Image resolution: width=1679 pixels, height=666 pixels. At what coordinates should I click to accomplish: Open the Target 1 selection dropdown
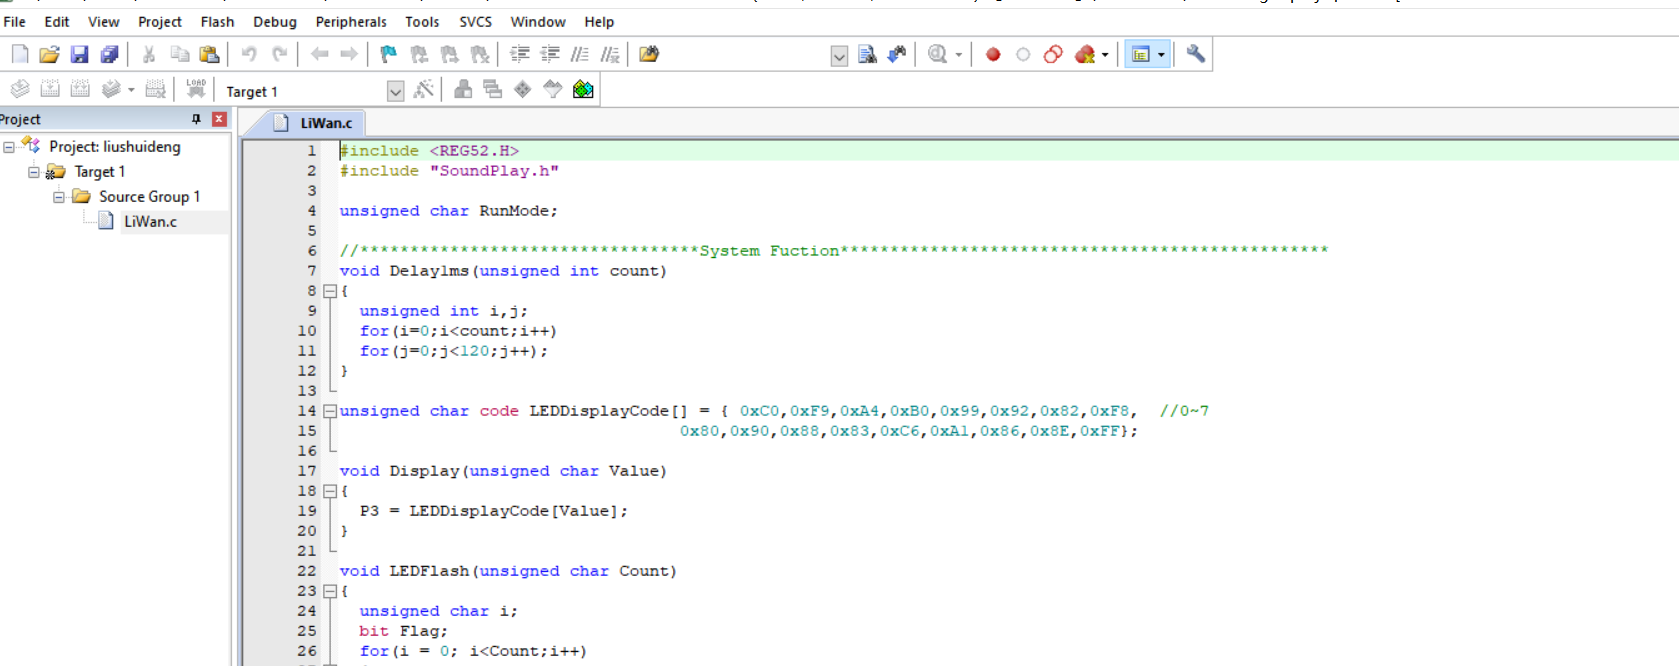tap(396, 91)
